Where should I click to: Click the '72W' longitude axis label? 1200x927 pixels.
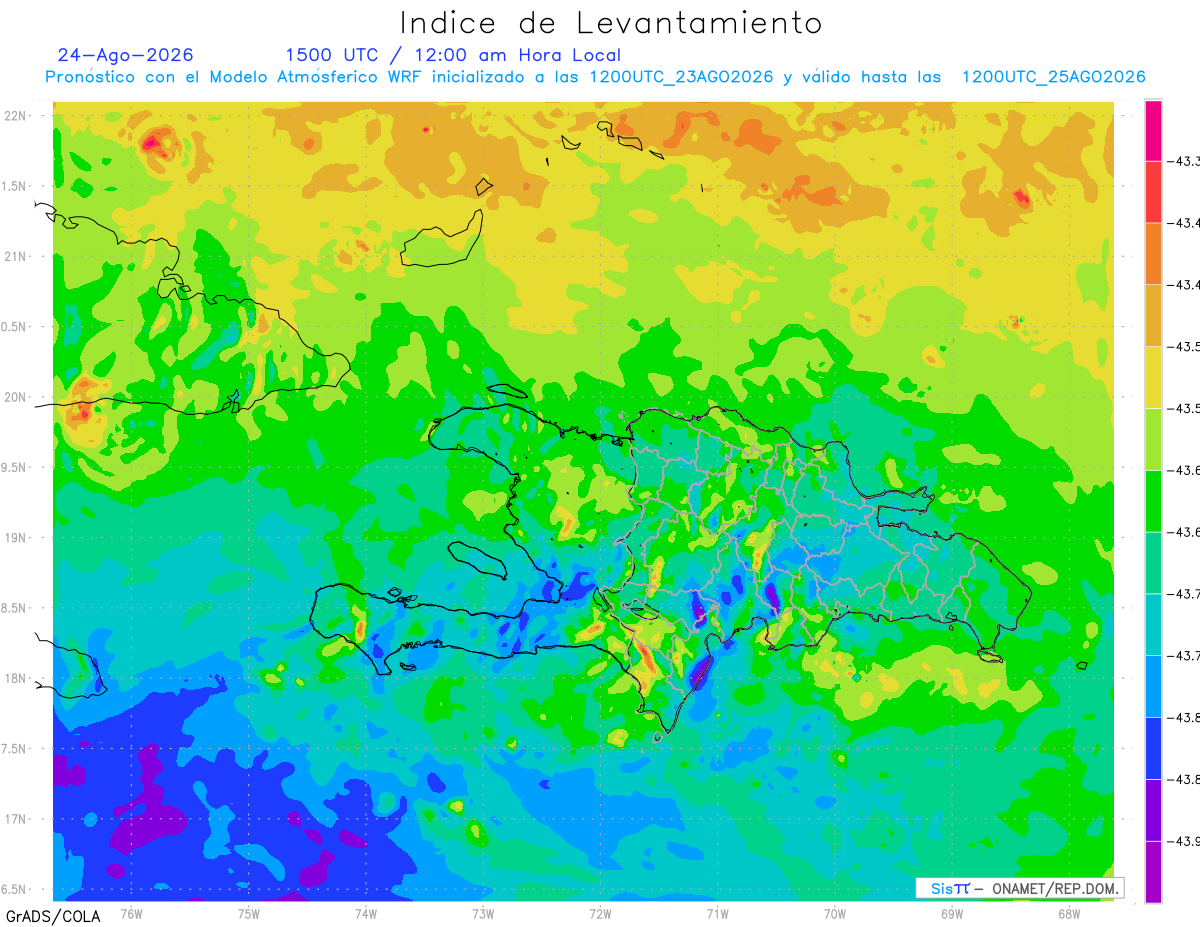[600, 913]
